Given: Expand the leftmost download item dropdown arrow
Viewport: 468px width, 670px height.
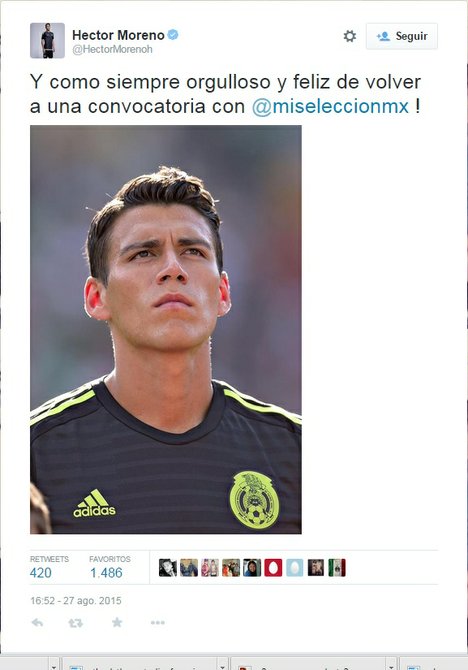Looking at the screenshot, I should point(53,666).
